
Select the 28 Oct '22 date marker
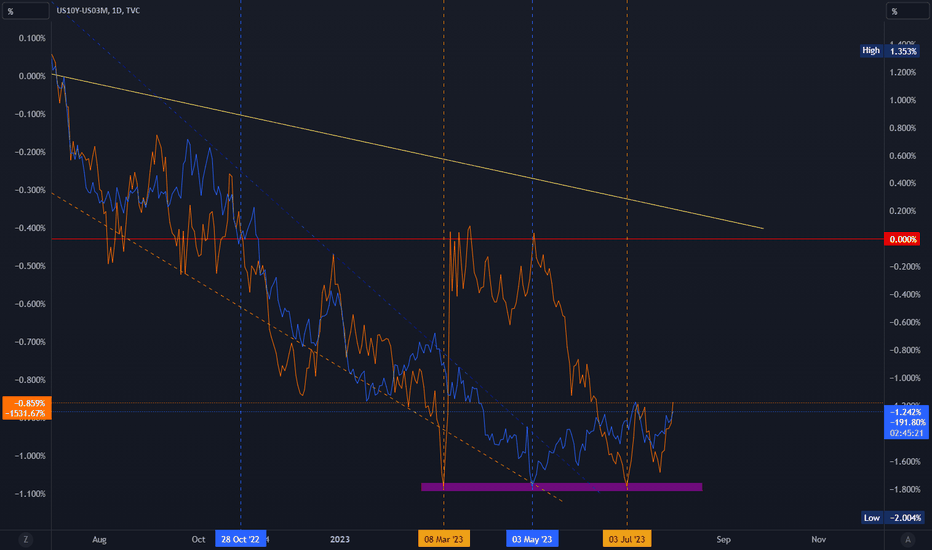[240, 539]
